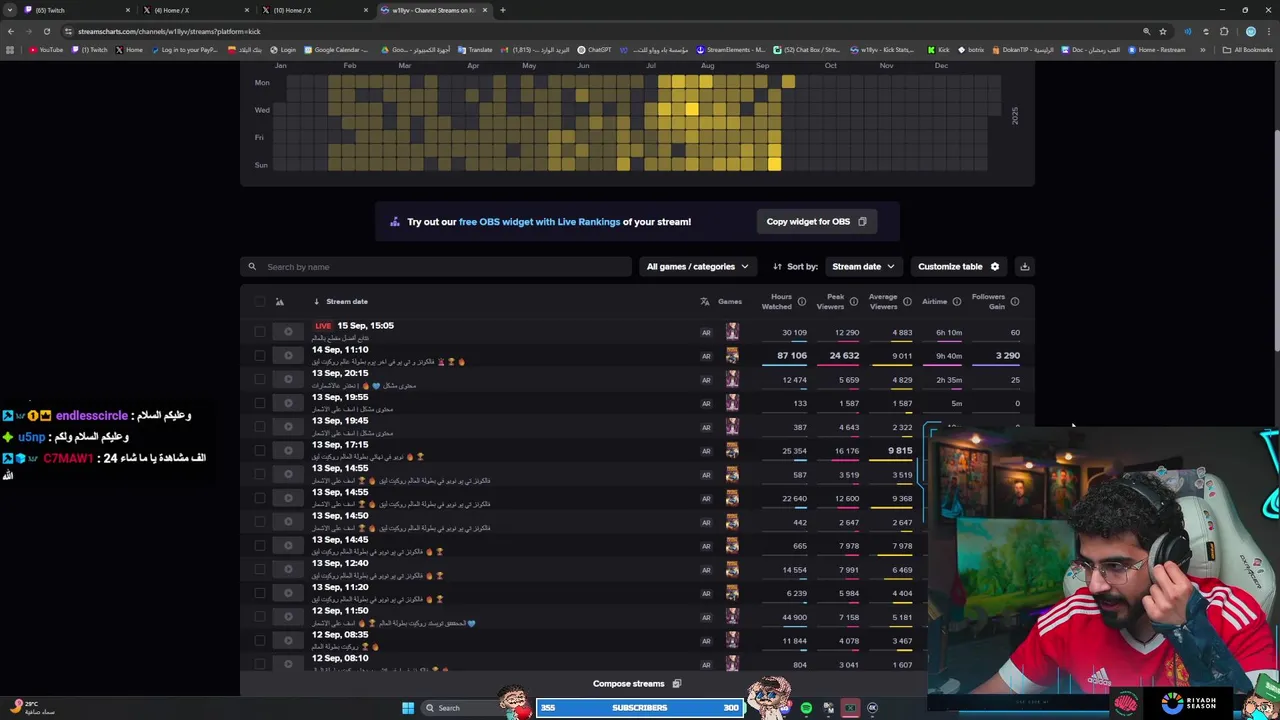Click Average Viewers info icon
1280x720 pixels.
coord(907,302)
